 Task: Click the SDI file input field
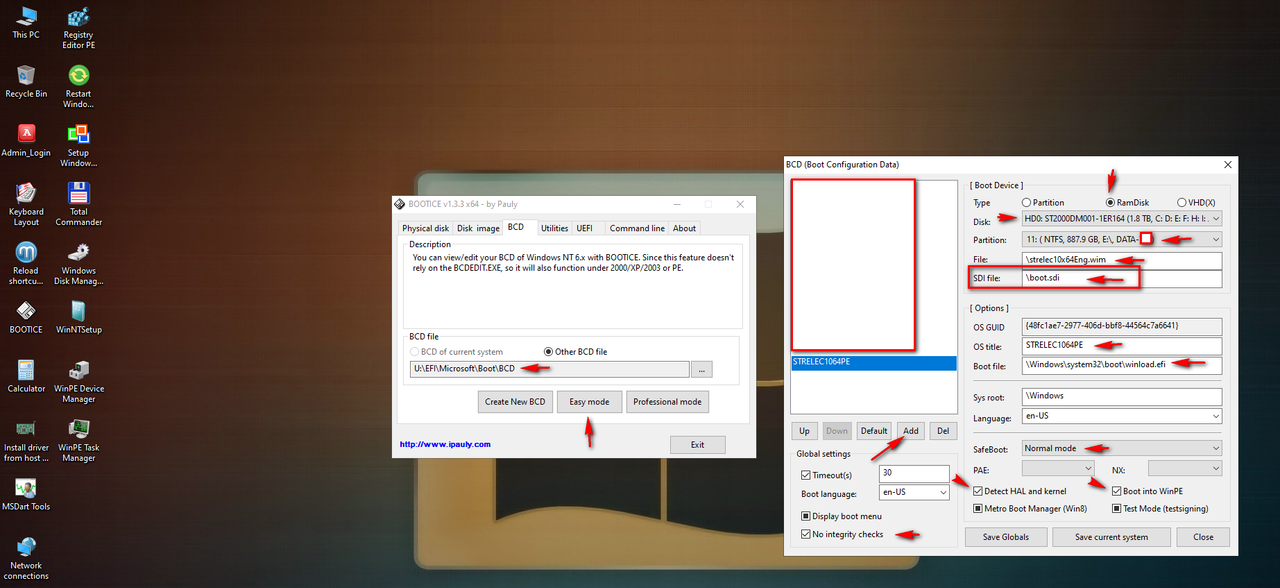[x=1121, y=279]
